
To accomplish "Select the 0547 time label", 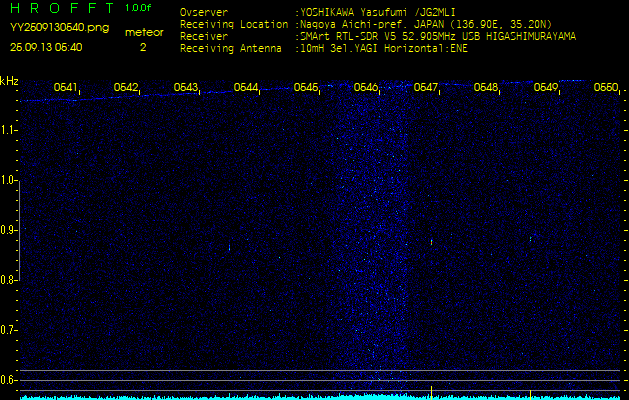I will (x=425, y=87).
